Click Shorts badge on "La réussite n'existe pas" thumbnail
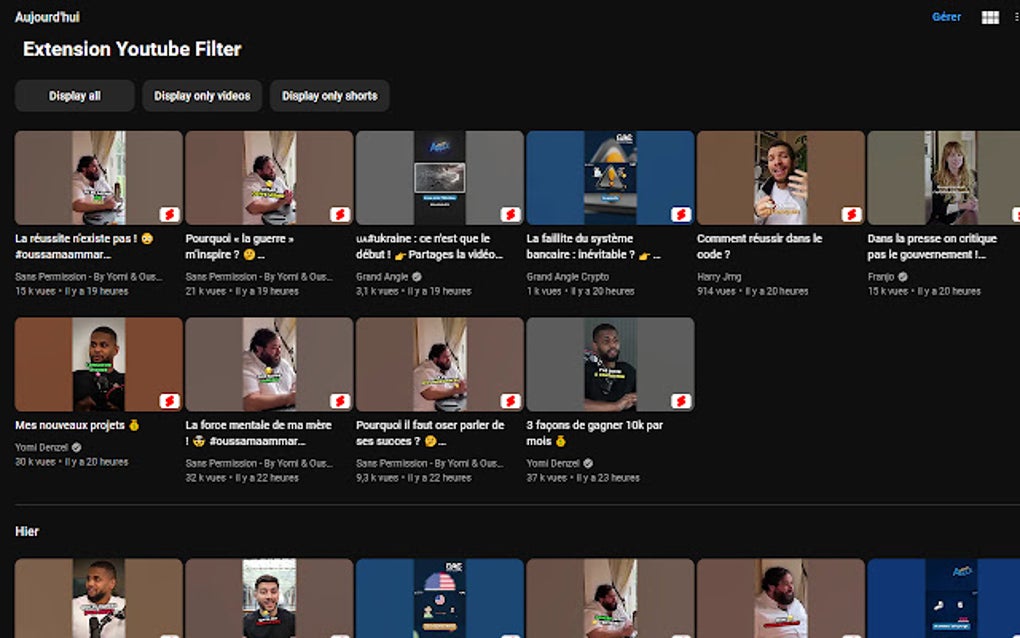The height and width of the screenshot is (638, 1020). pyautogui.click(x=170, y=214)
